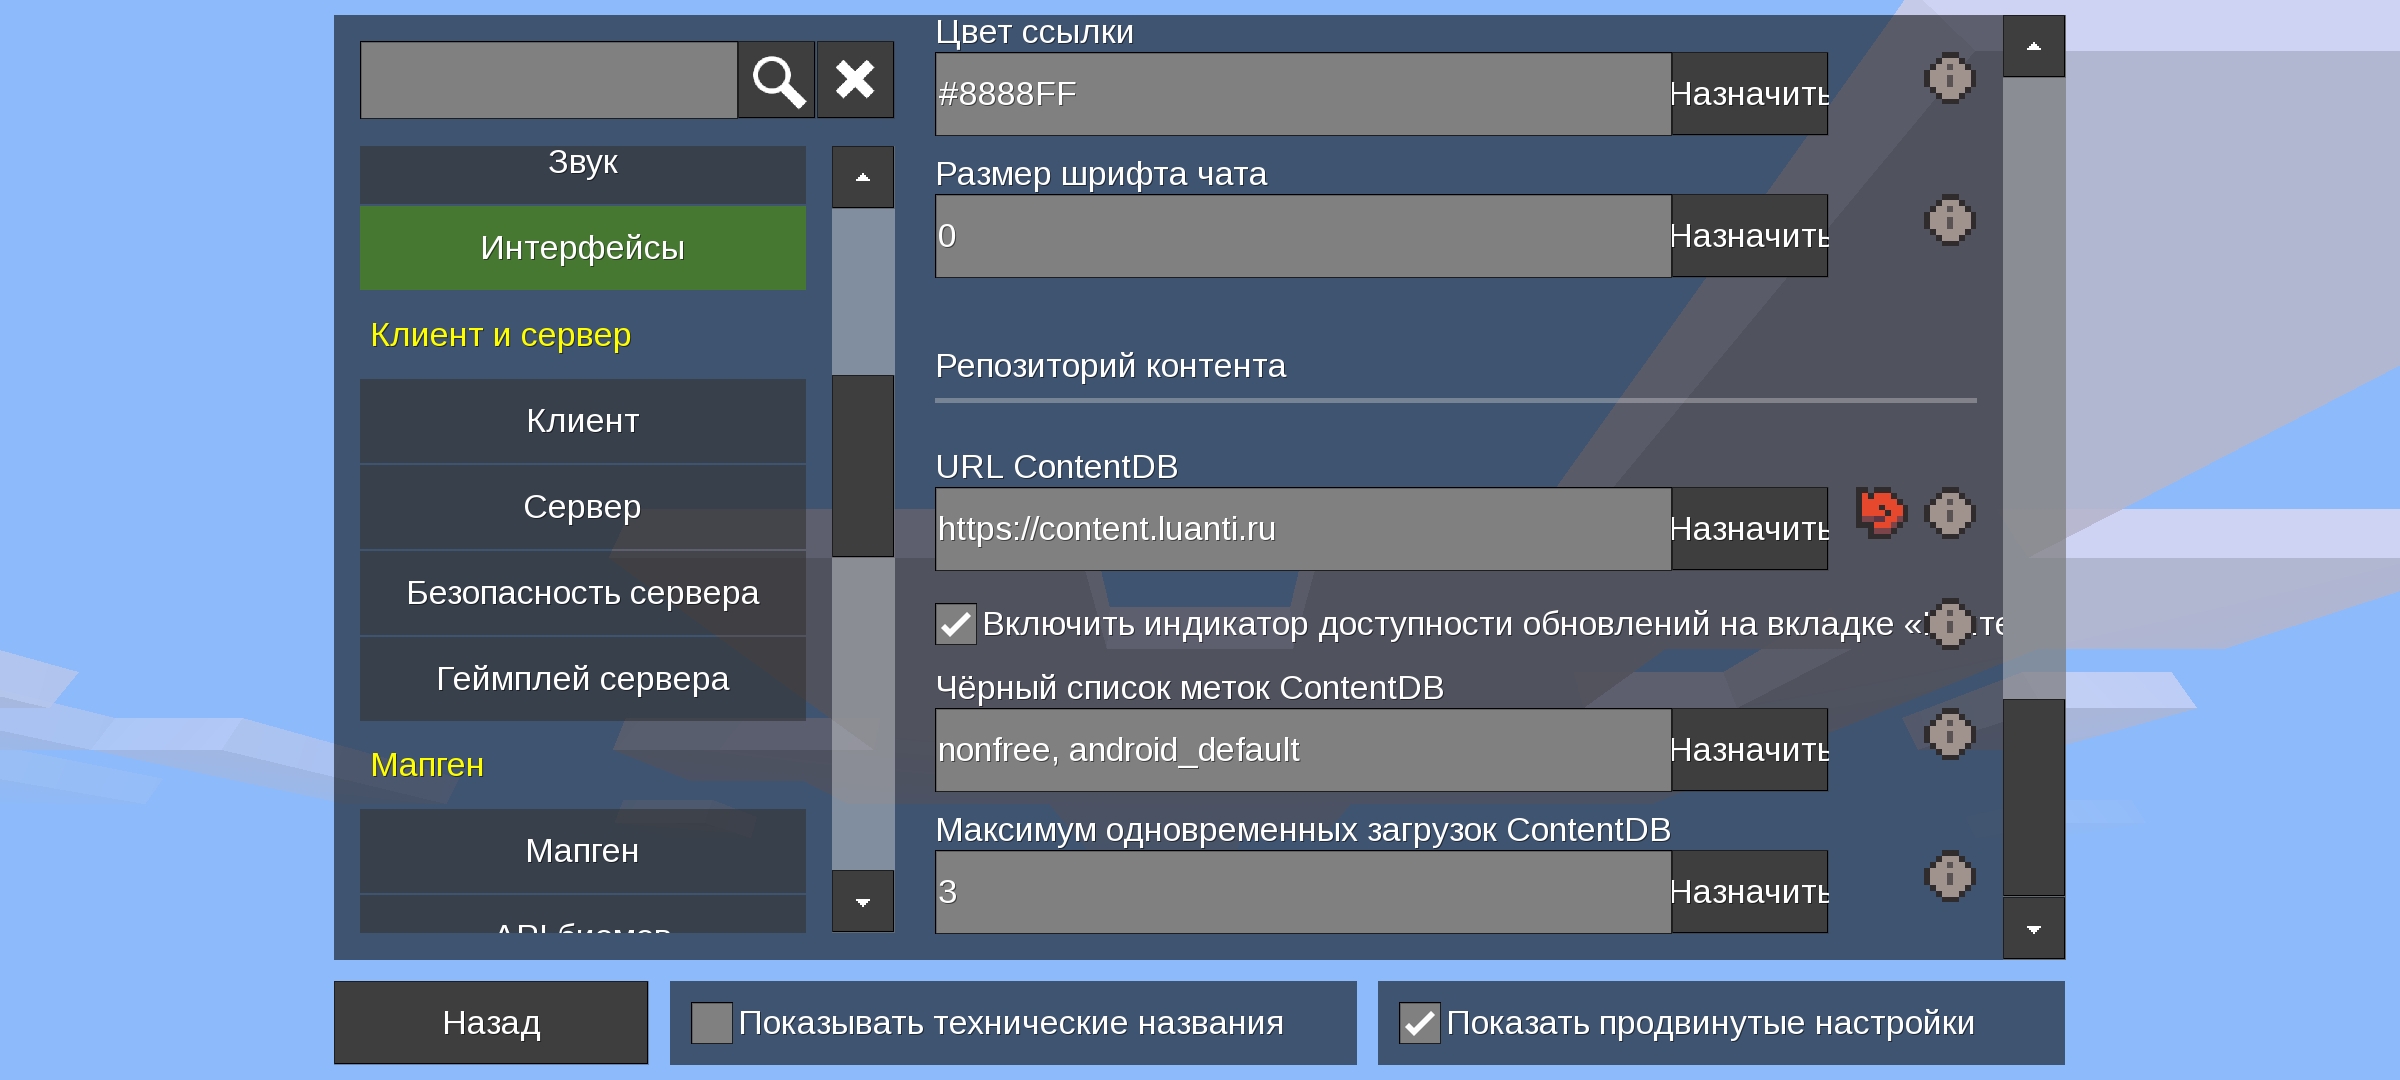Click the settings search text field
This screenshot has width=2400, height=1080.
coord(548,80)
